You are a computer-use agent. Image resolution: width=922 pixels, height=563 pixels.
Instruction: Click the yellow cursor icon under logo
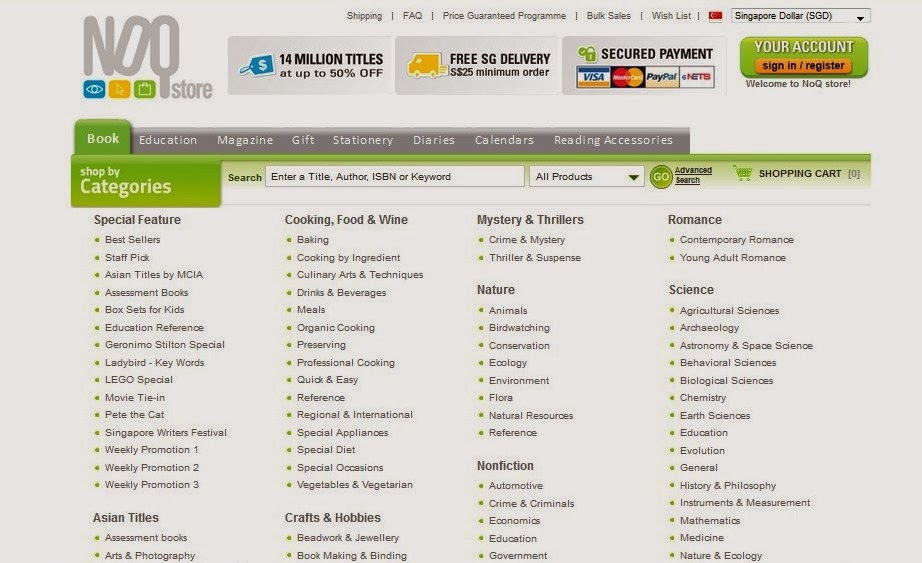point(119,89)
